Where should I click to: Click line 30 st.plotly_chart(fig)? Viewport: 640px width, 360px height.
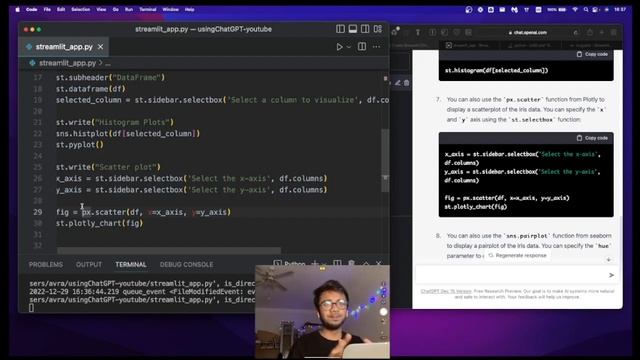point(100,223)
